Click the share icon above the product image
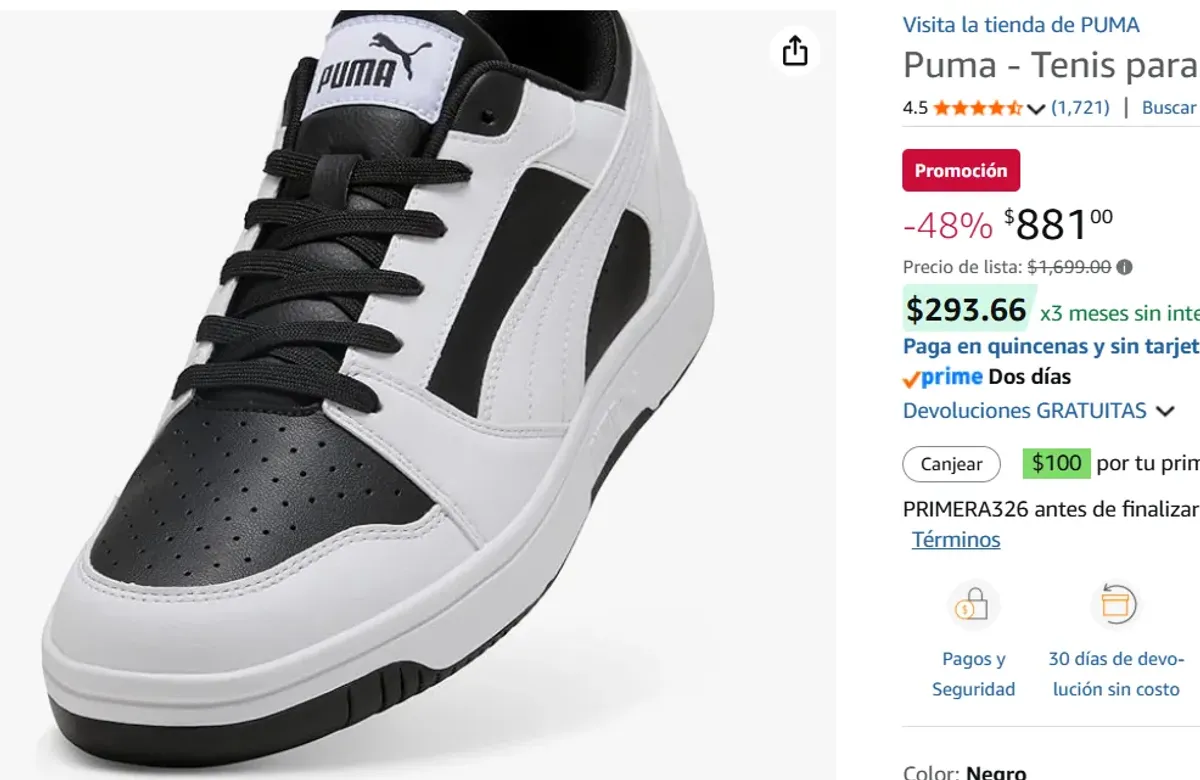 coord(795,50)
